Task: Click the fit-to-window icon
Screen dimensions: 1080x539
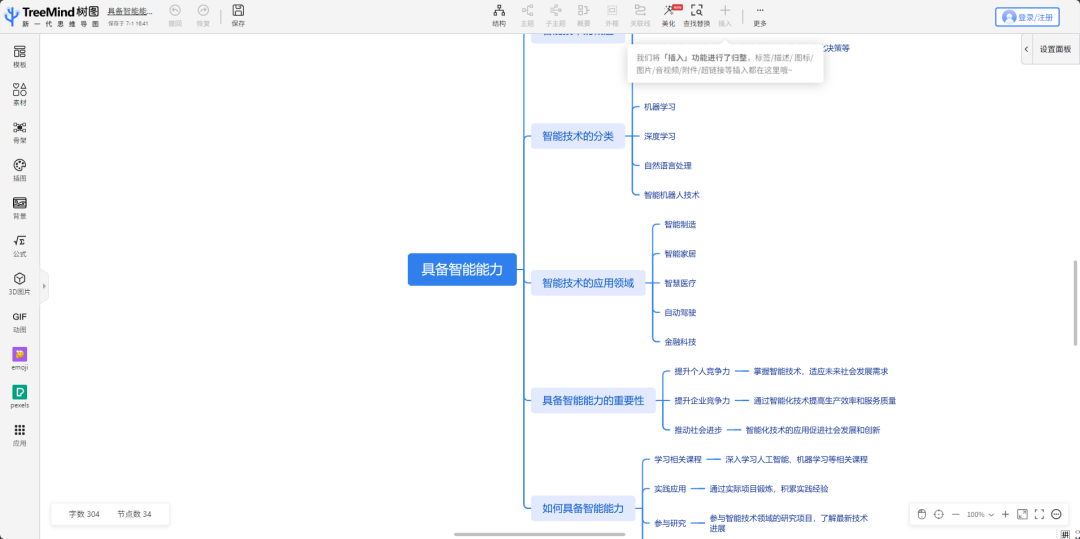Action: 1022,514
